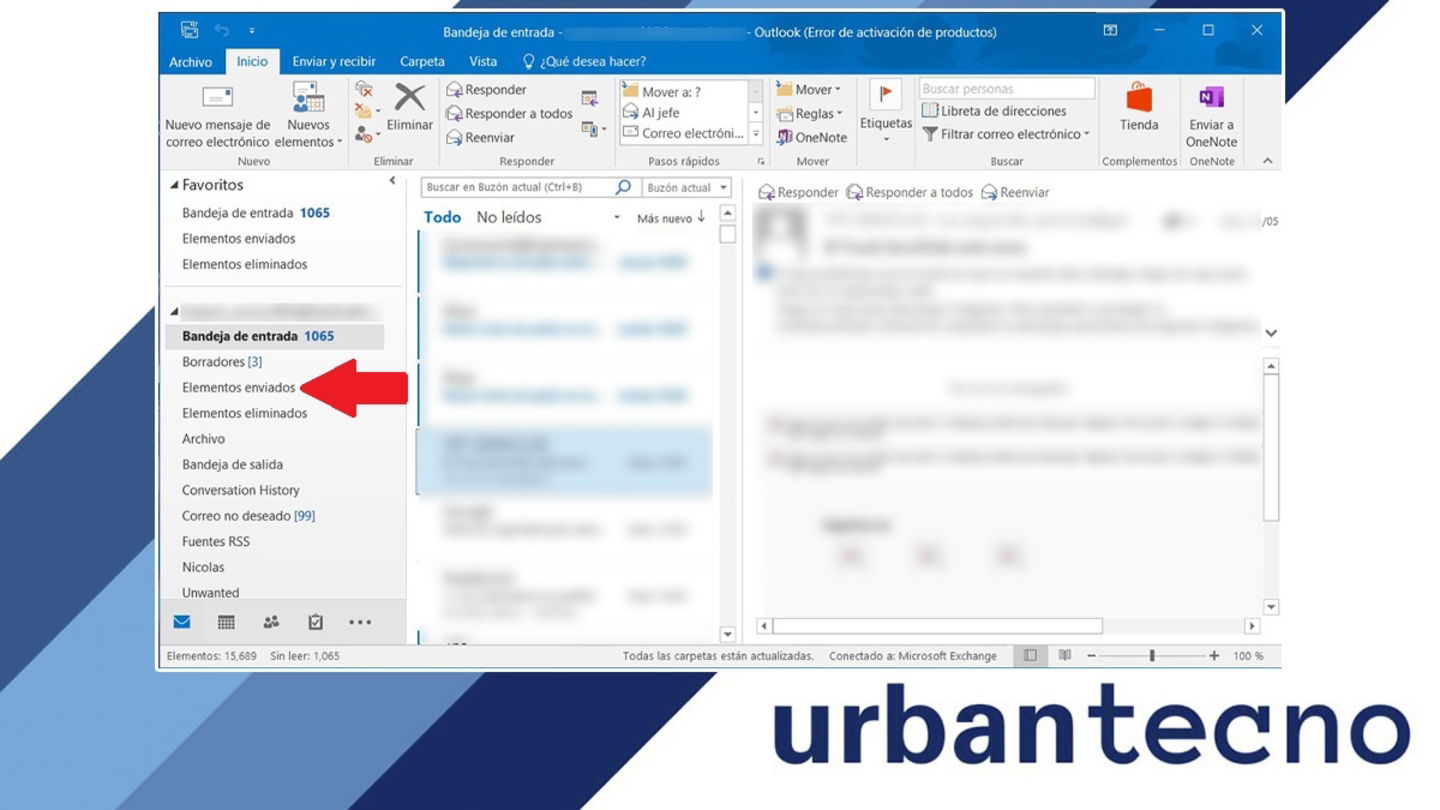This screenshot has height=810, width=1440.
Task: Select the Correo electrónico quick step
Action: click(683, 133)
